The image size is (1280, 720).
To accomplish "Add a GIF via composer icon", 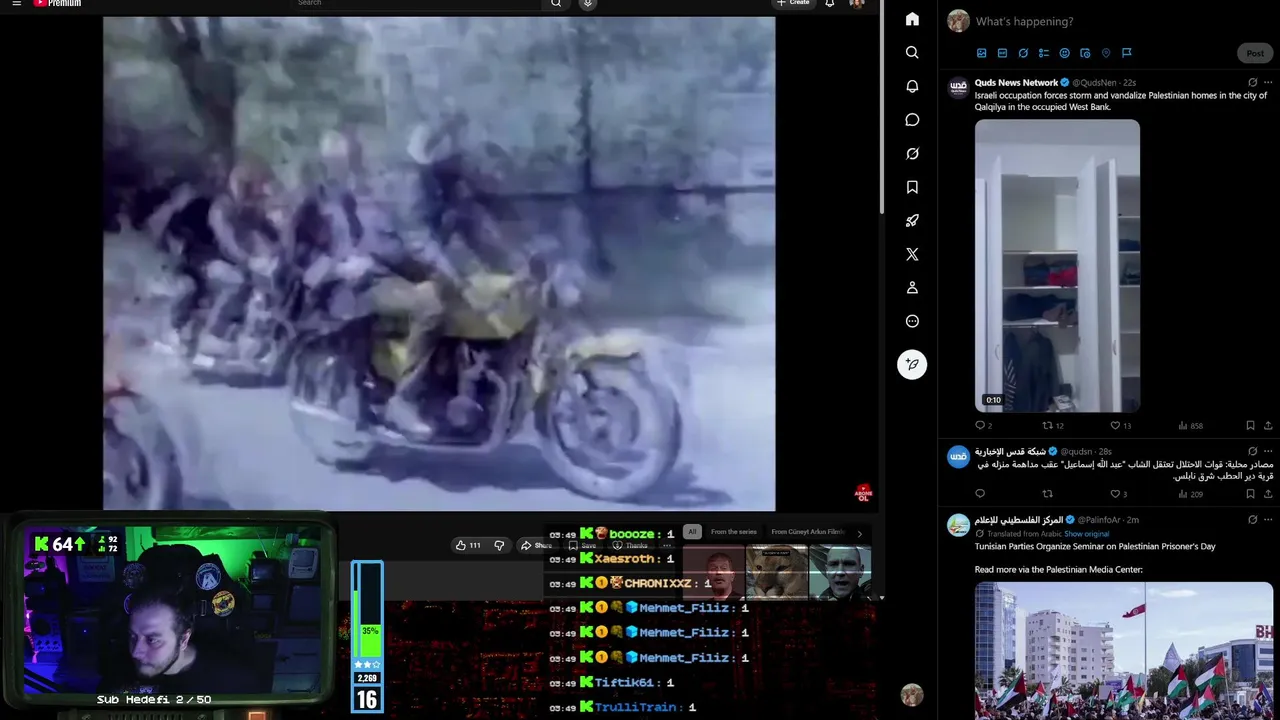I will 1002,53.
